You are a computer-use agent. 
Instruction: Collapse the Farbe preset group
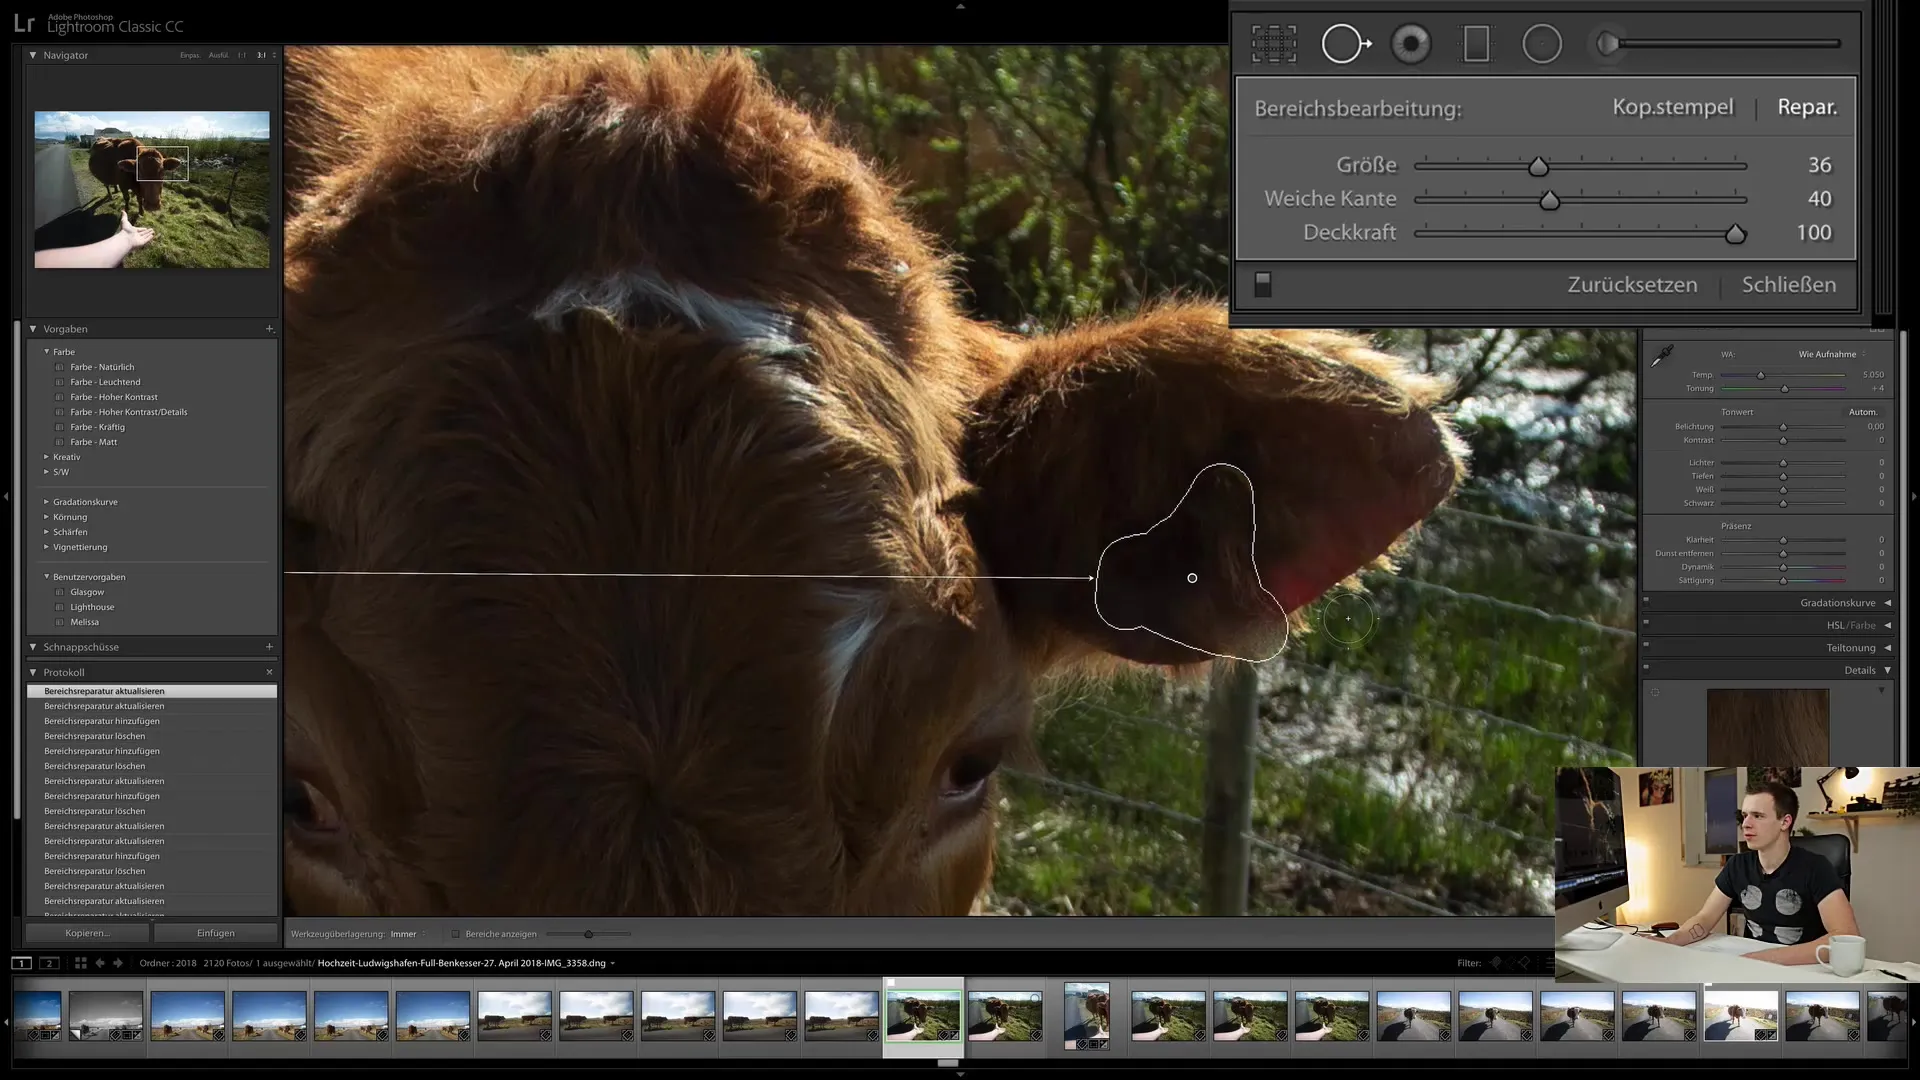tap(46, 352)
